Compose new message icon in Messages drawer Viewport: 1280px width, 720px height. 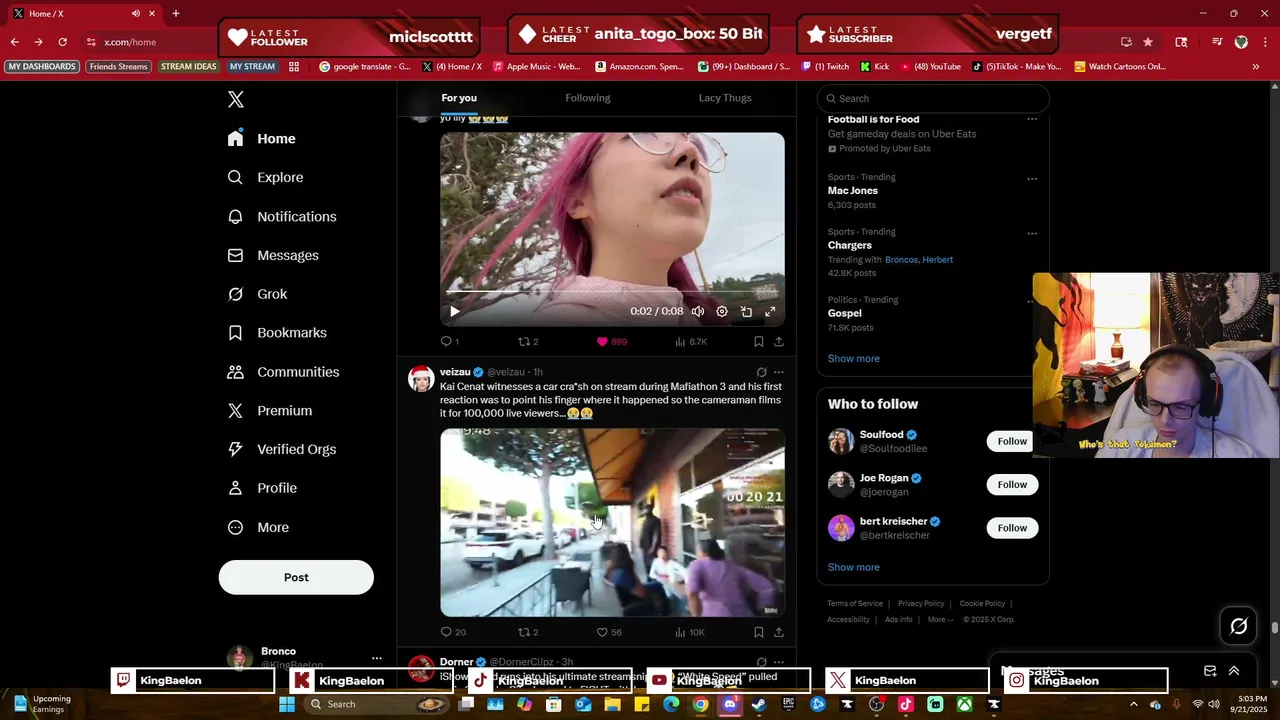pos(1210,671)
